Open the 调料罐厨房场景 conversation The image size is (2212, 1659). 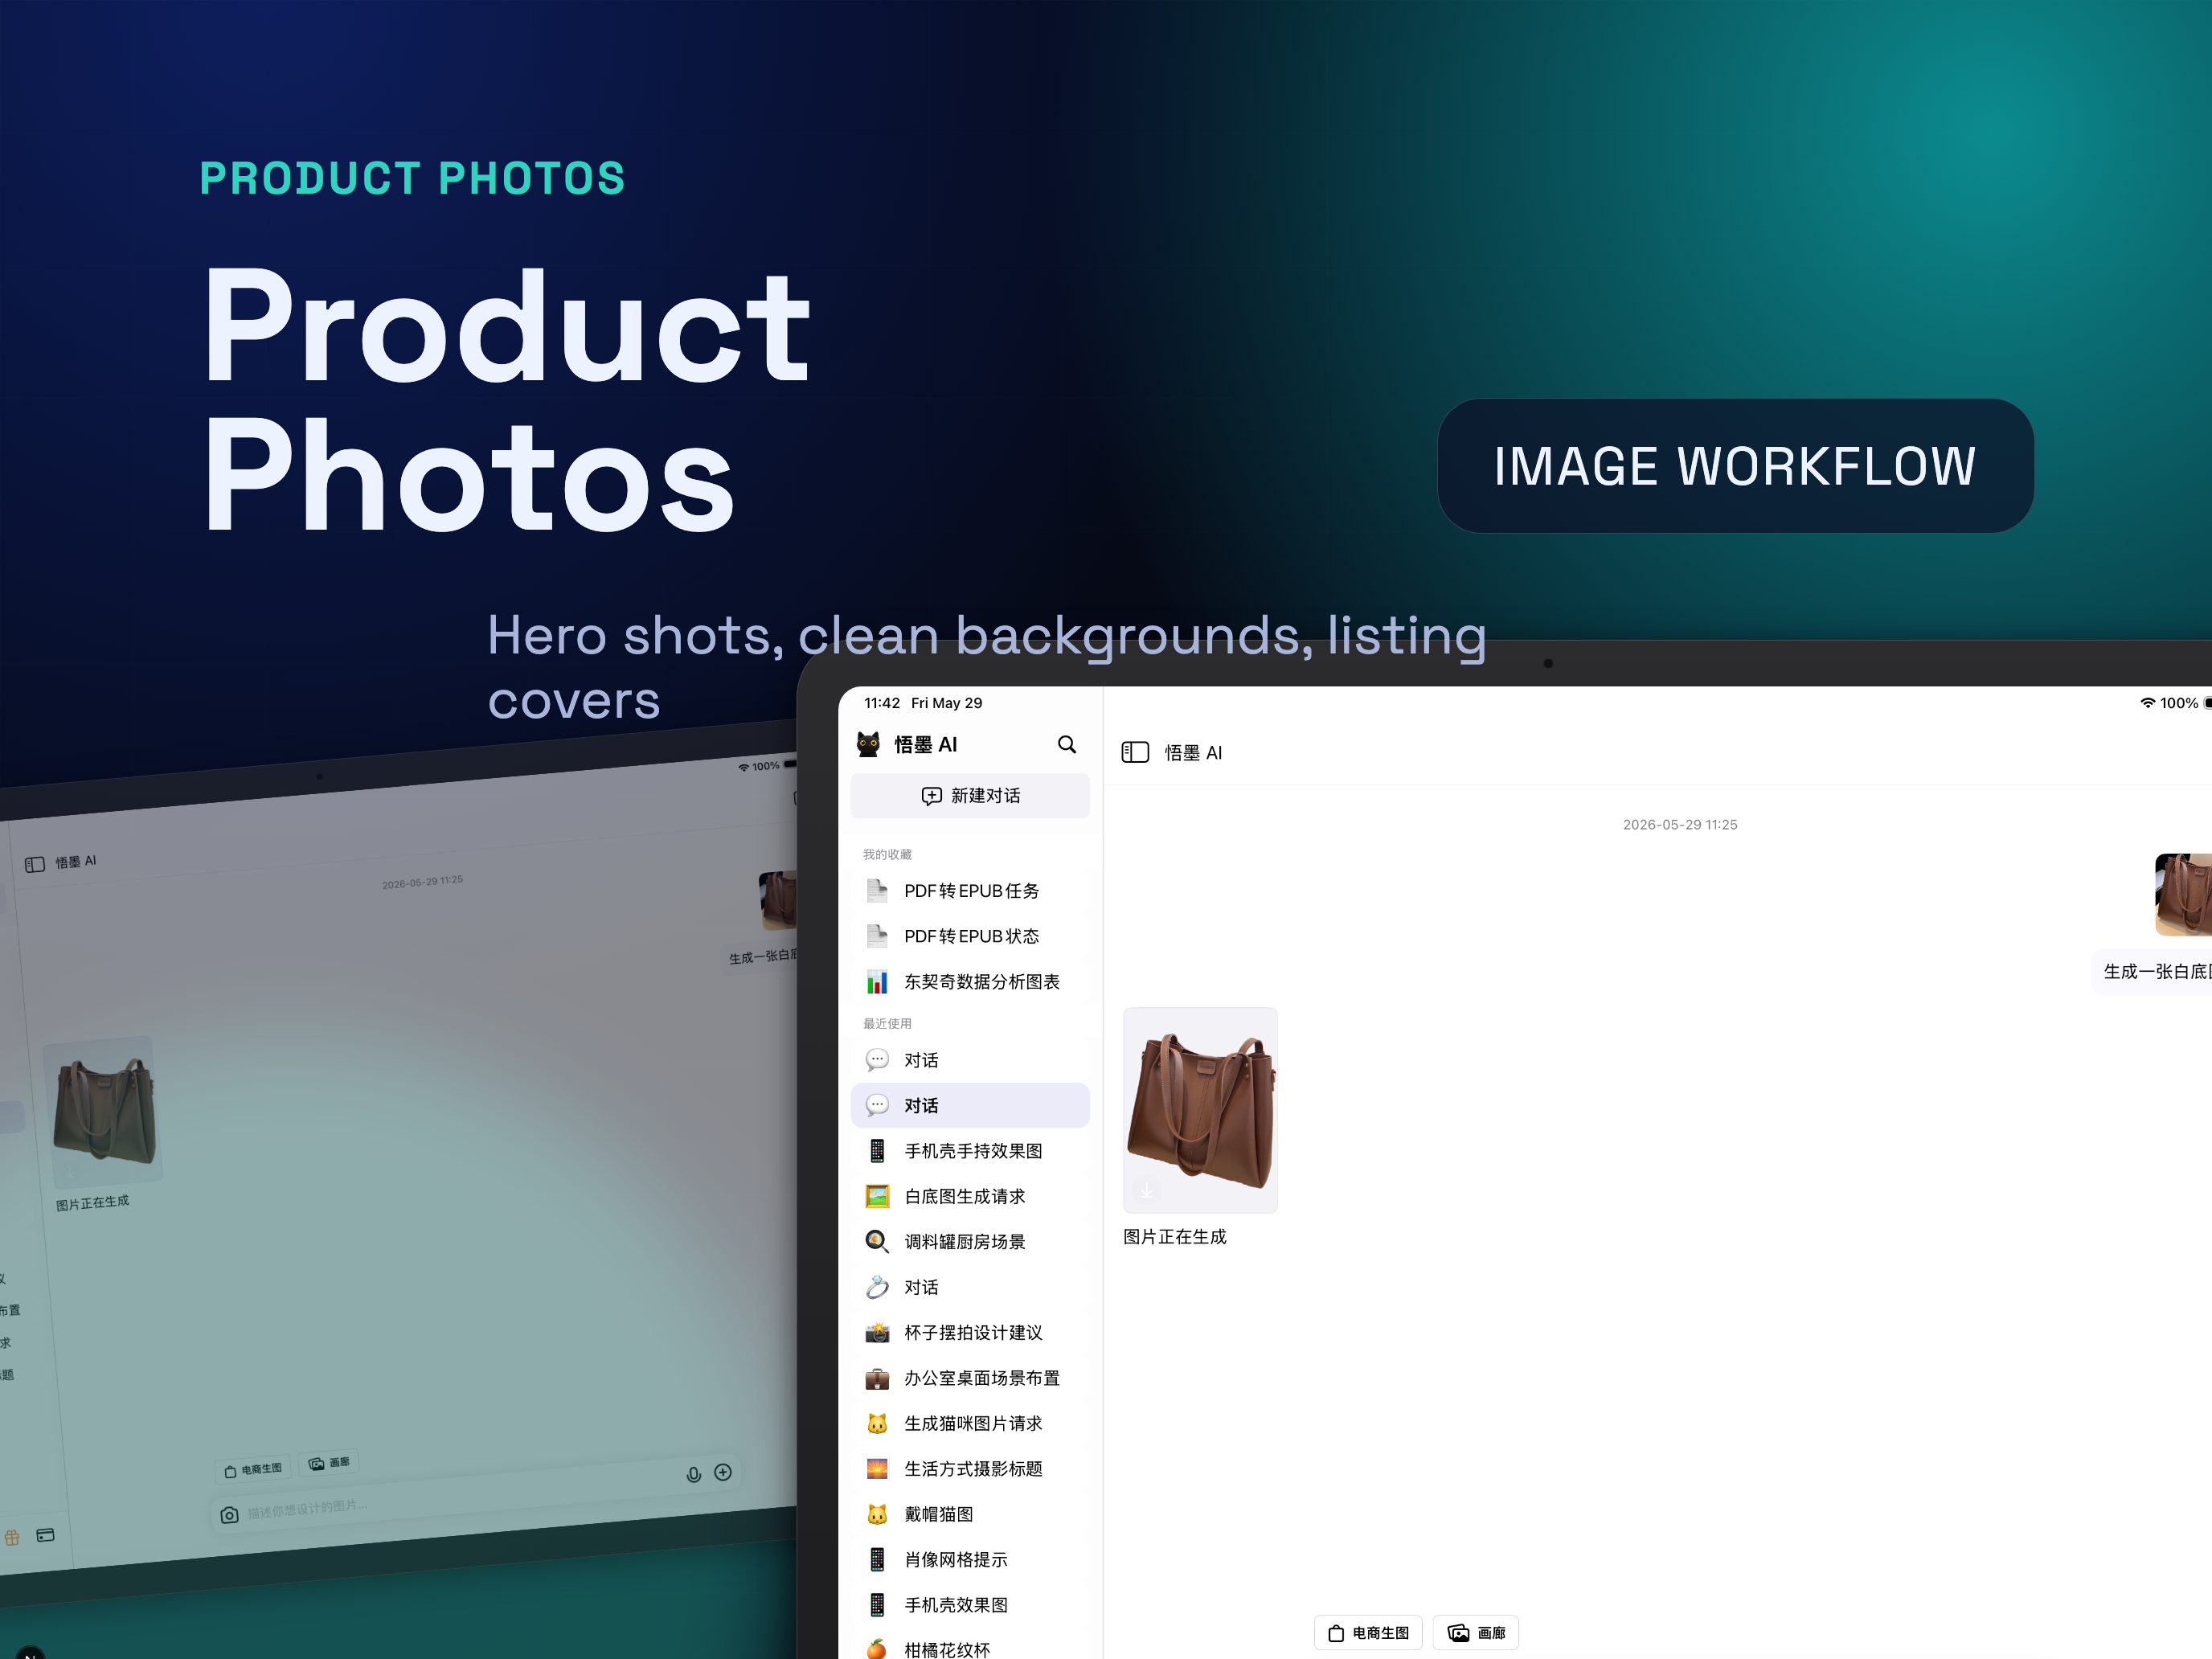(970, 1242)
